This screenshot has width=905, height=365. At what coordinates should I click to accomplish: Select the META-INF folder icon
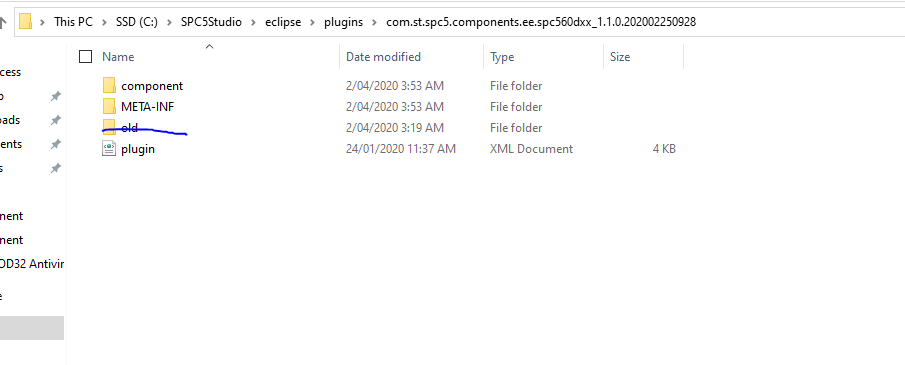pyautogui.click(x=109, y=106)
